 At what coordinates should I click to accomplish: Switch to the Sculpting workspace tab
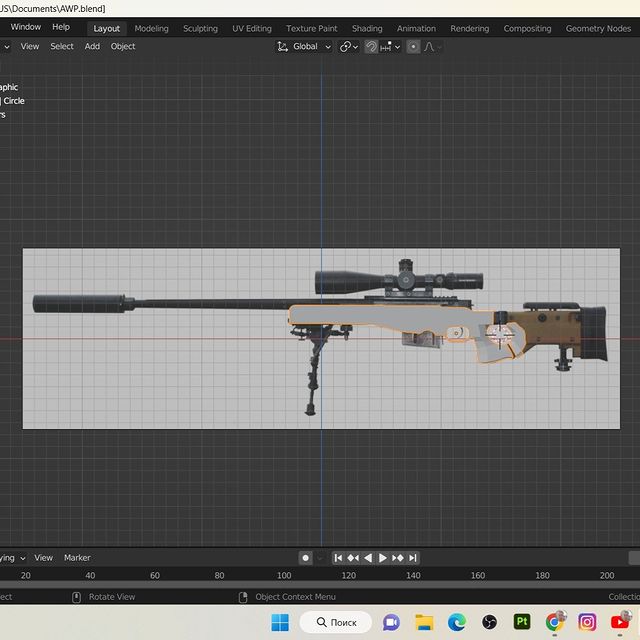pyautogui.click(x=200, y=29)
